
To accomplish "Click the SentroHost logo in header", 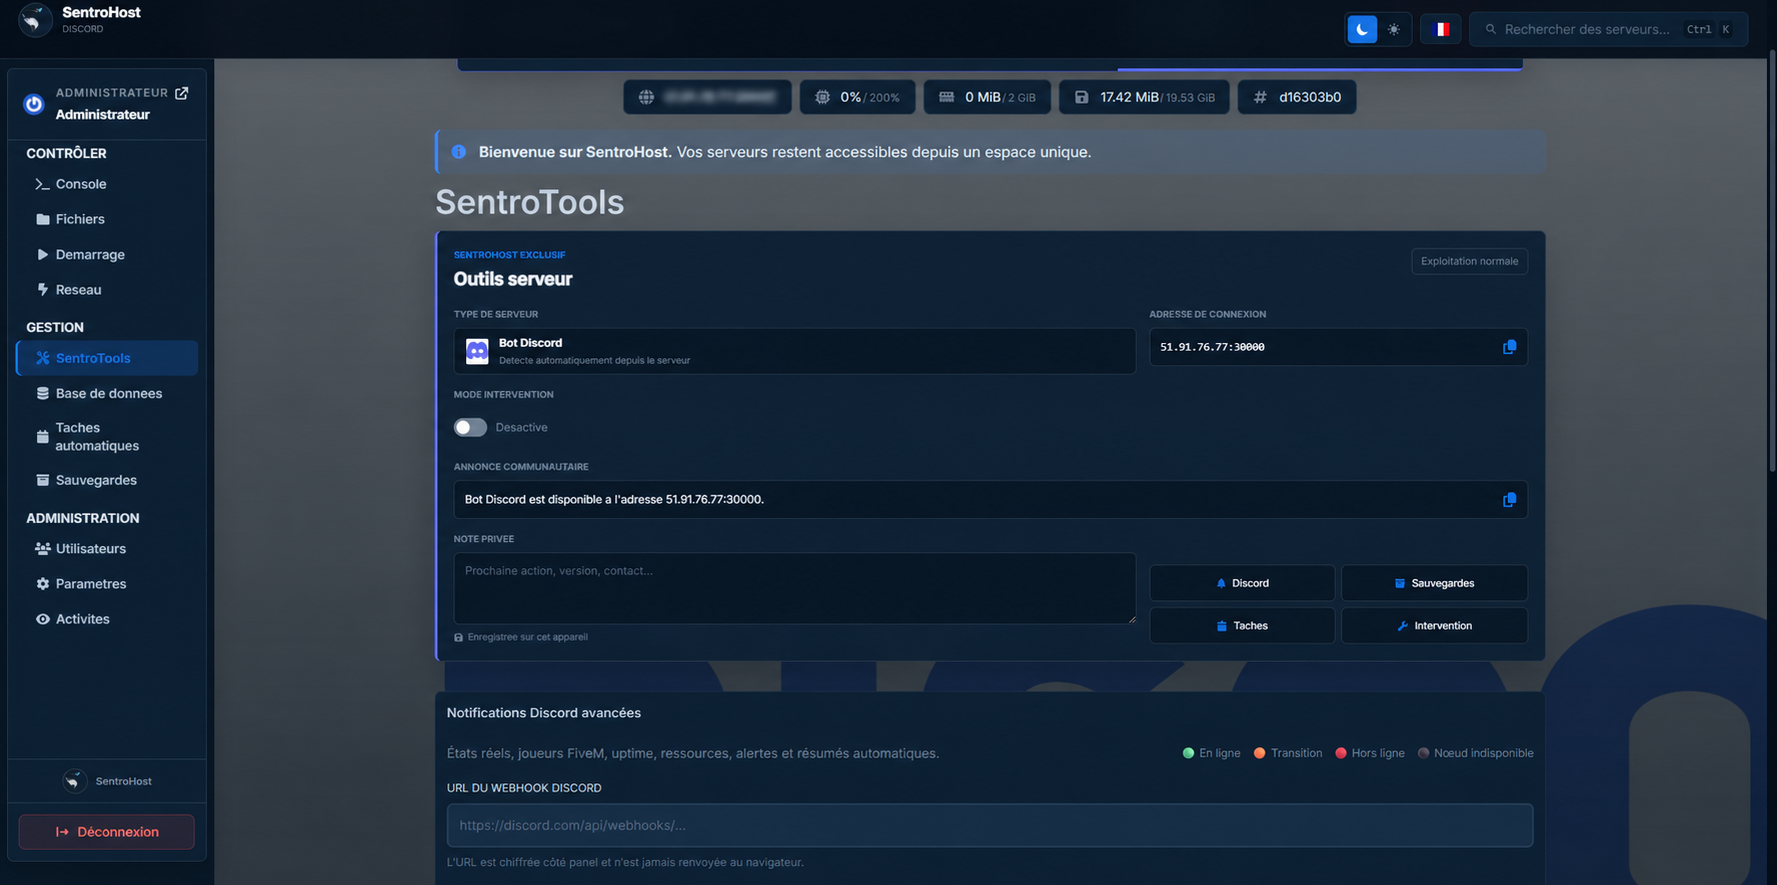I will pyautogui.click(x=35, y=20).
